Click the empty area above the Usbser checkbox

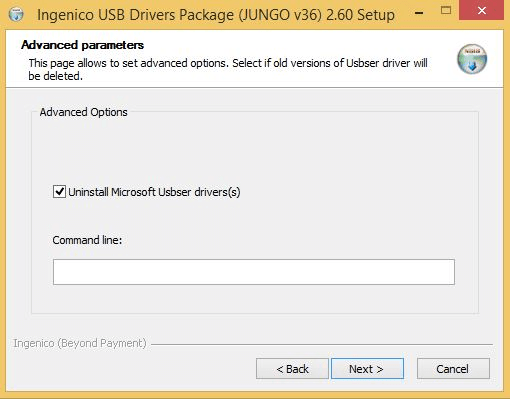pyautogui.click(x=254, y=150)
